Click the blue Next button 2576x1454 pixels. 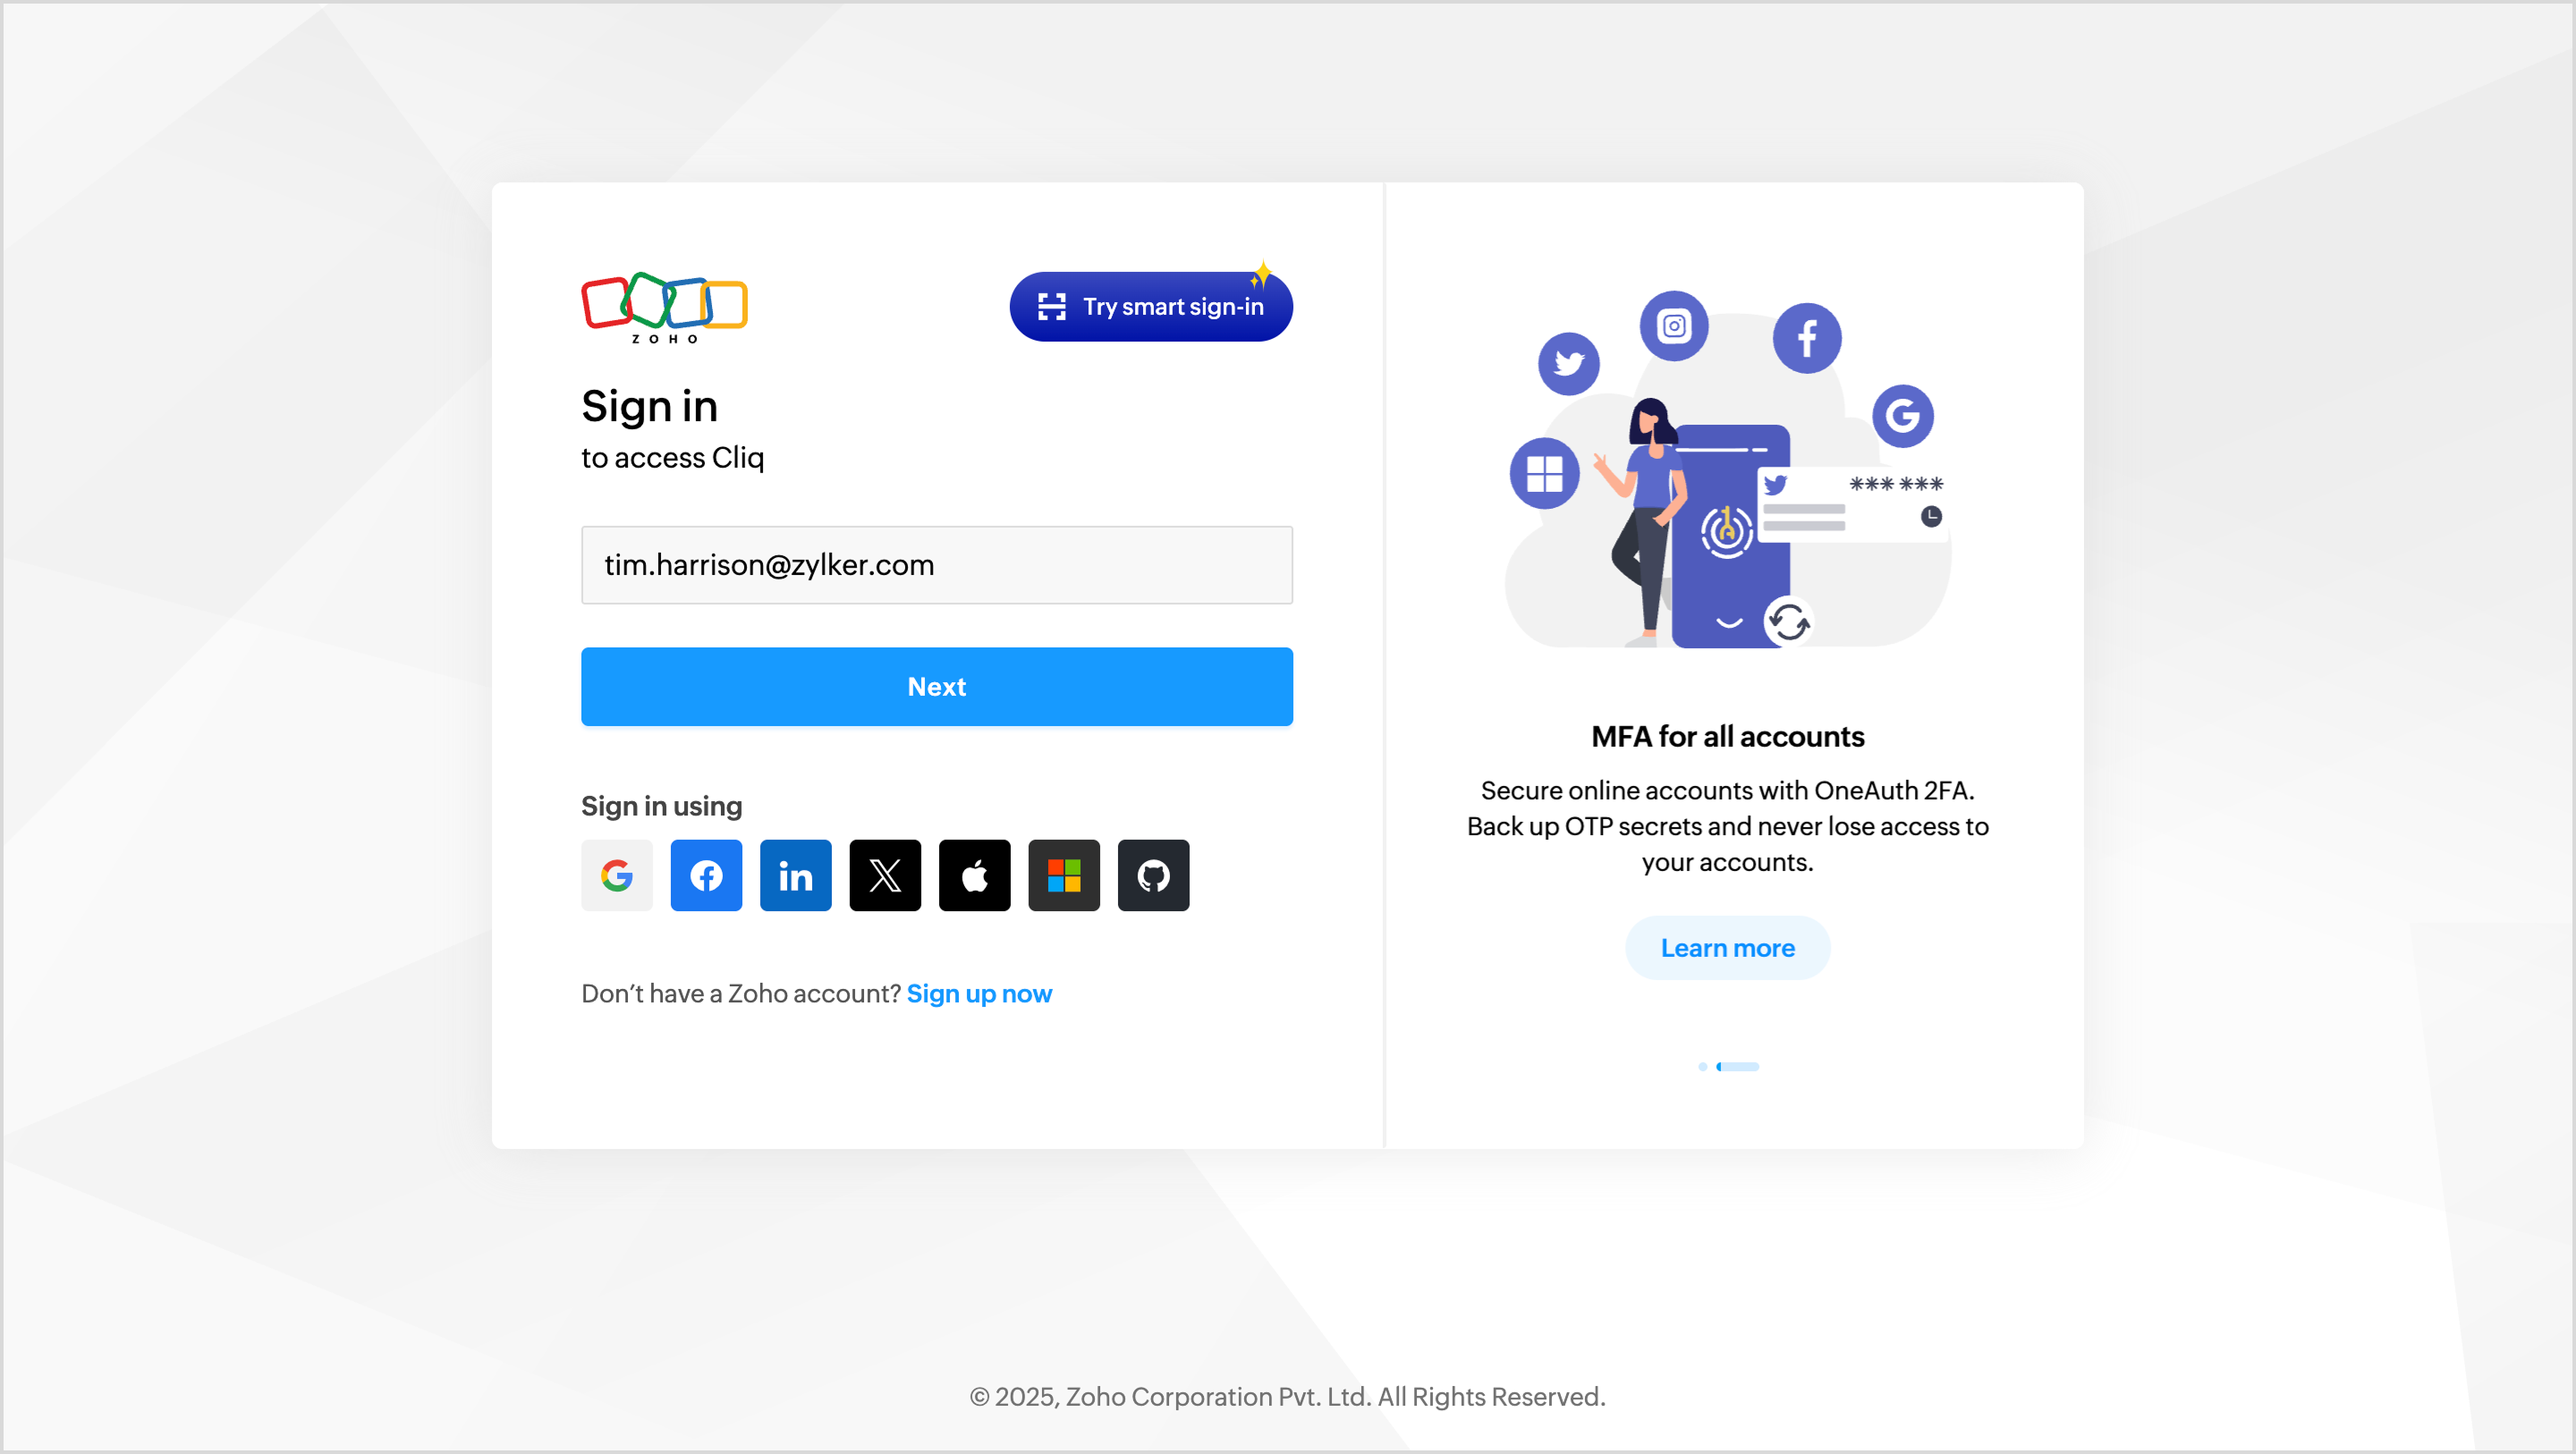pyautogui.click(x=937, y=686)
